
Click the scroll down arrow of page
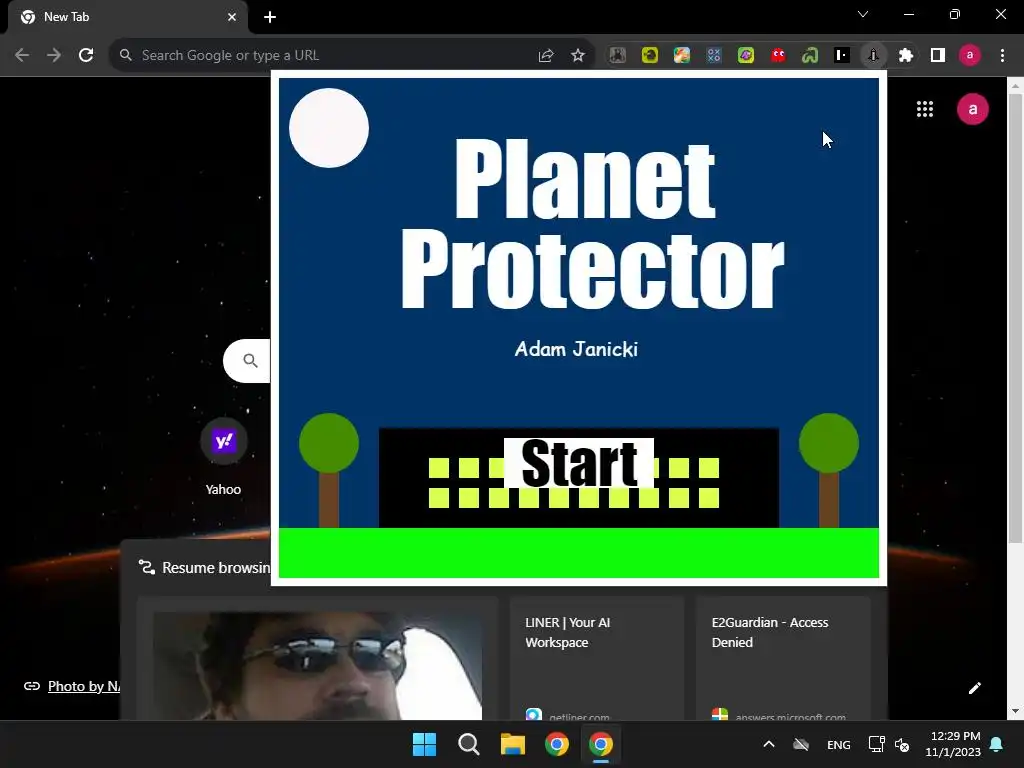click(x=1015, y=711)
